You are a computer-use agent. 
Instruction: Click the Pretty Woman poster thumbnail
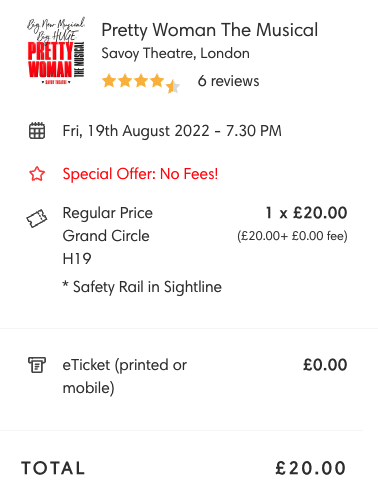coord(56,51)
